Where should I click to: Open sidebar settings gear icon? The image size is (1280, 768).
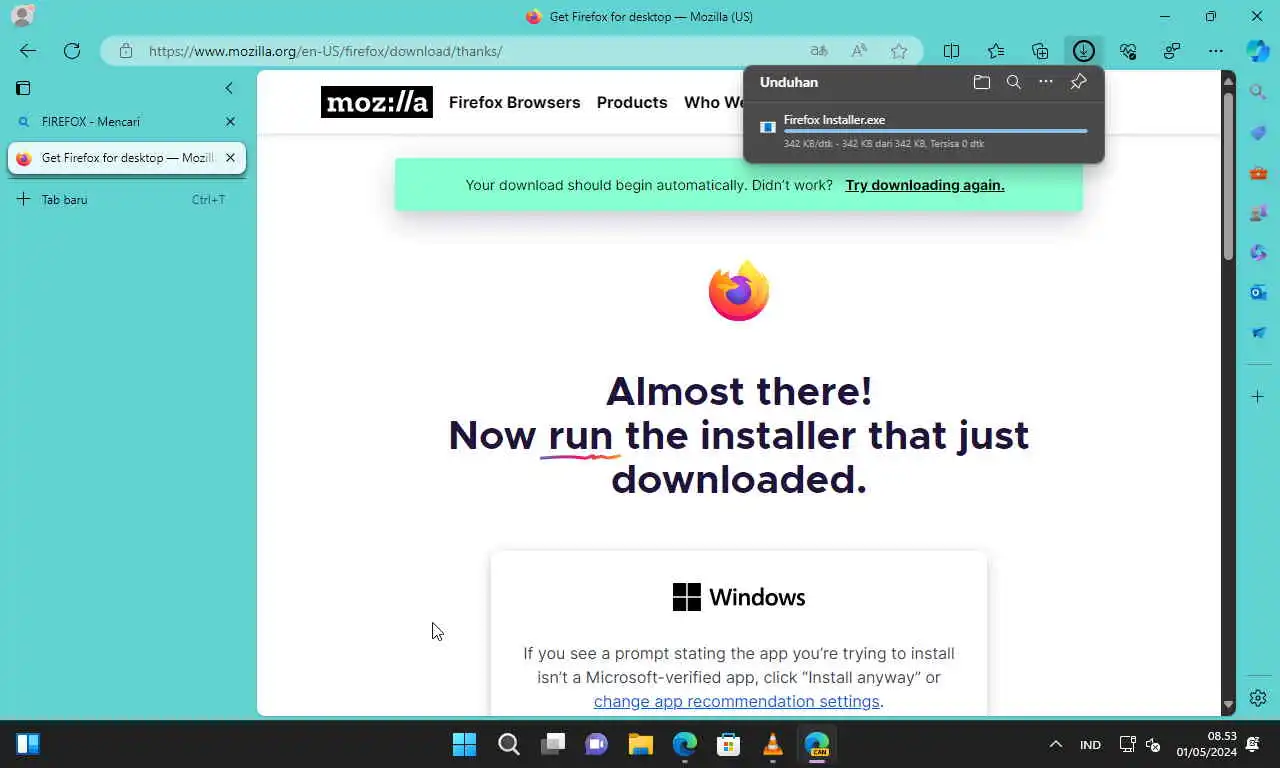1258,698
